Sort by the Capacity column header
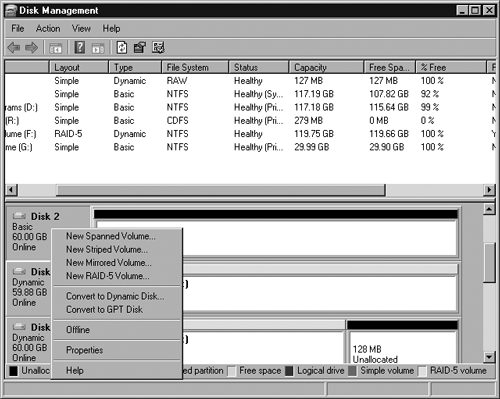 pos(326,67)
